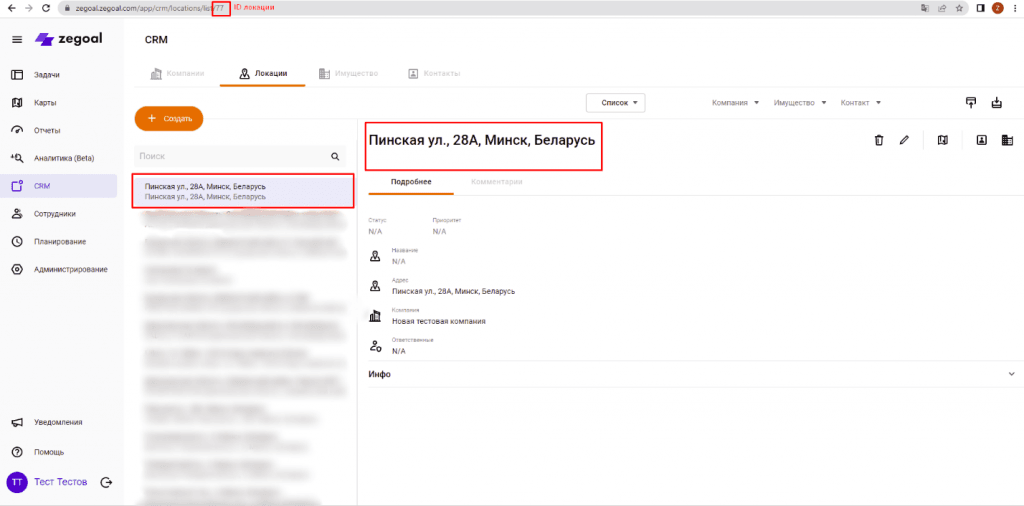This screenshot has height=506, width=1024.
Task: Open the Имущество filter dropdown
Action: tap(800, 102)
